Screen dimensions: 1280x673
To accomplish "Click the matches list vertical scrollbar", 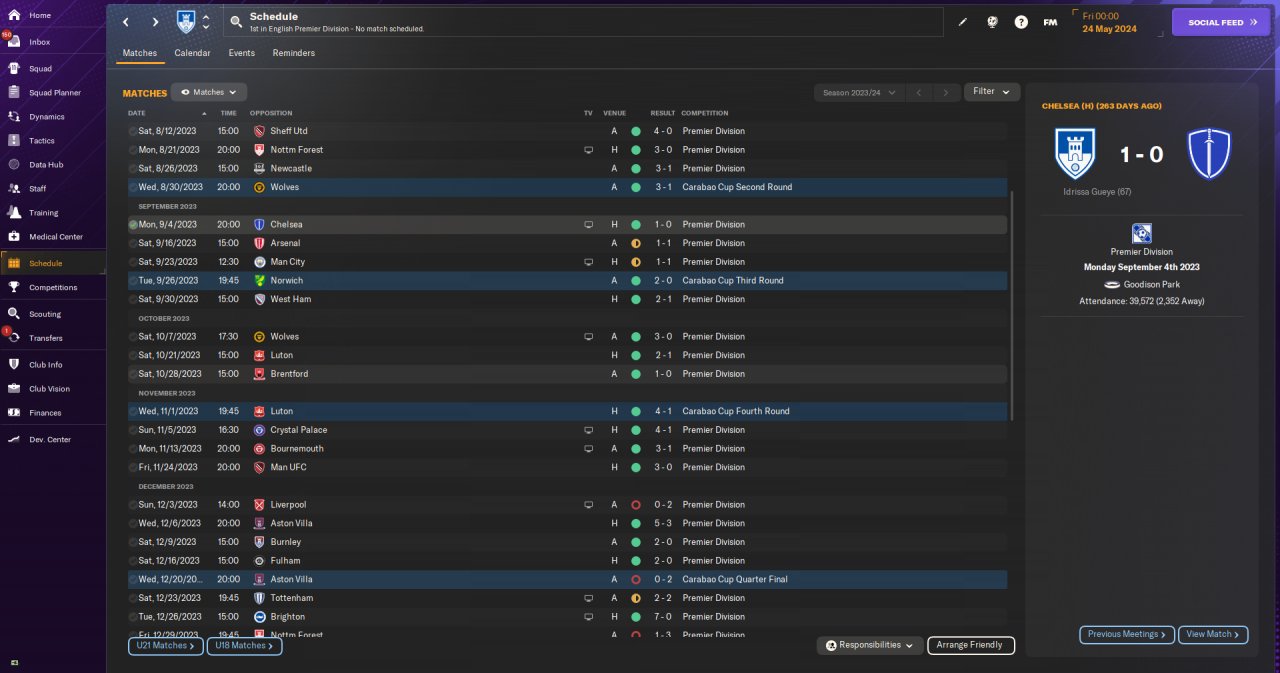I will pos(1013,305).
